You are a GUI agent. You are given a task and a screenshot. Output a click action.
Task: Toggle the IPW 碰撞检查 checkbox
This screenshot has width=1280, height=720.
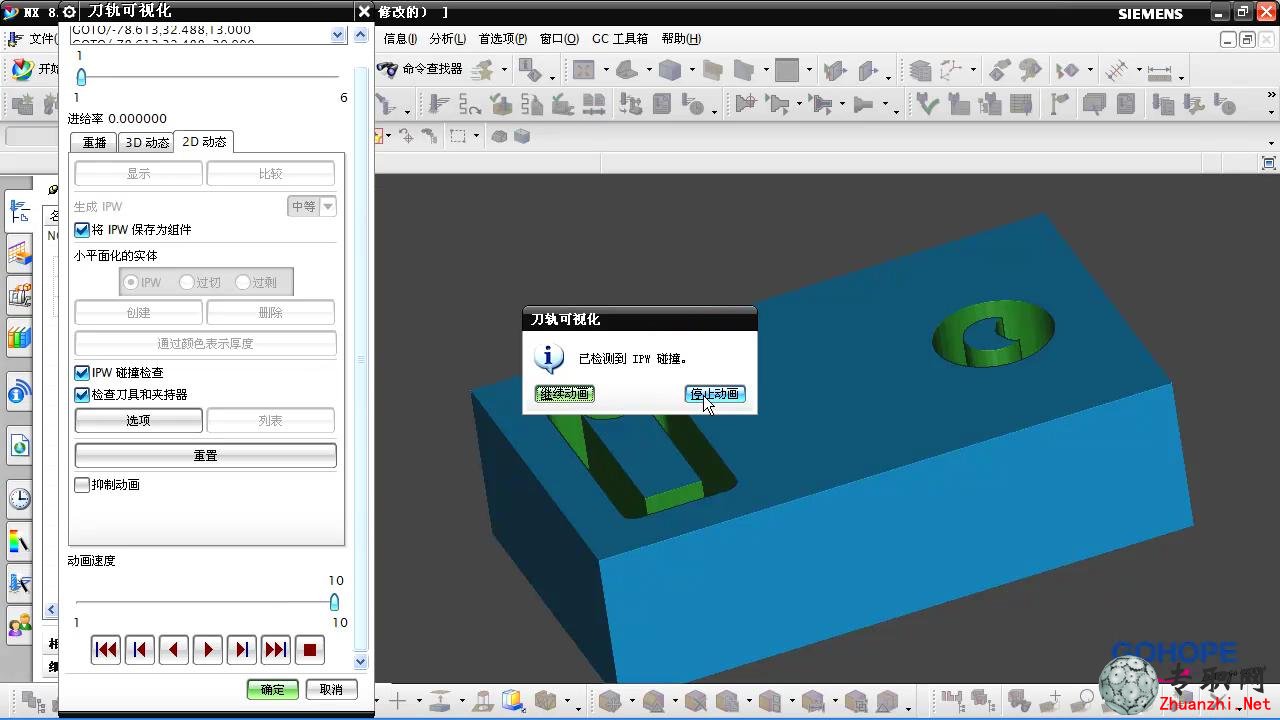tap(82, 373)
